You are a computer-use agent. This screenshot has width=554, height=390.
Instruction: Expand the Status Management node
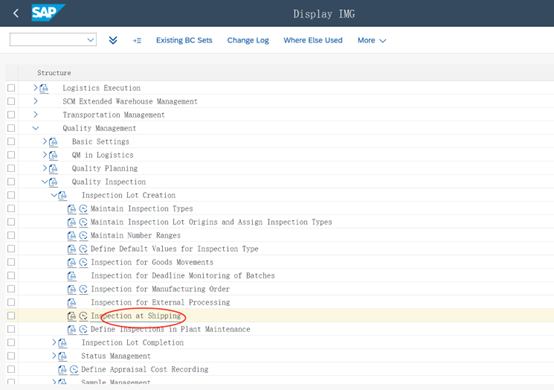tap(54, 356)
